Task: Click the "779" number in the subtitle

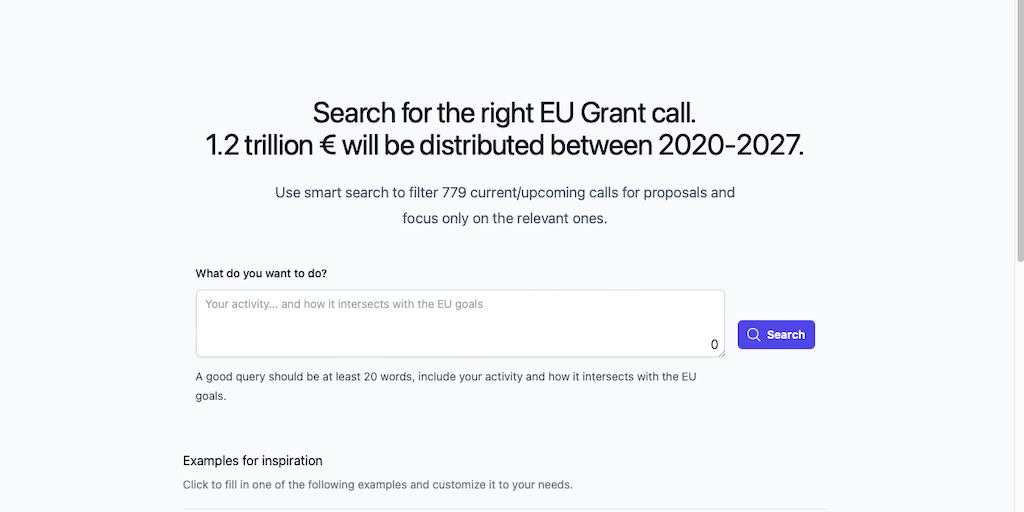Action: pos(455,192)
